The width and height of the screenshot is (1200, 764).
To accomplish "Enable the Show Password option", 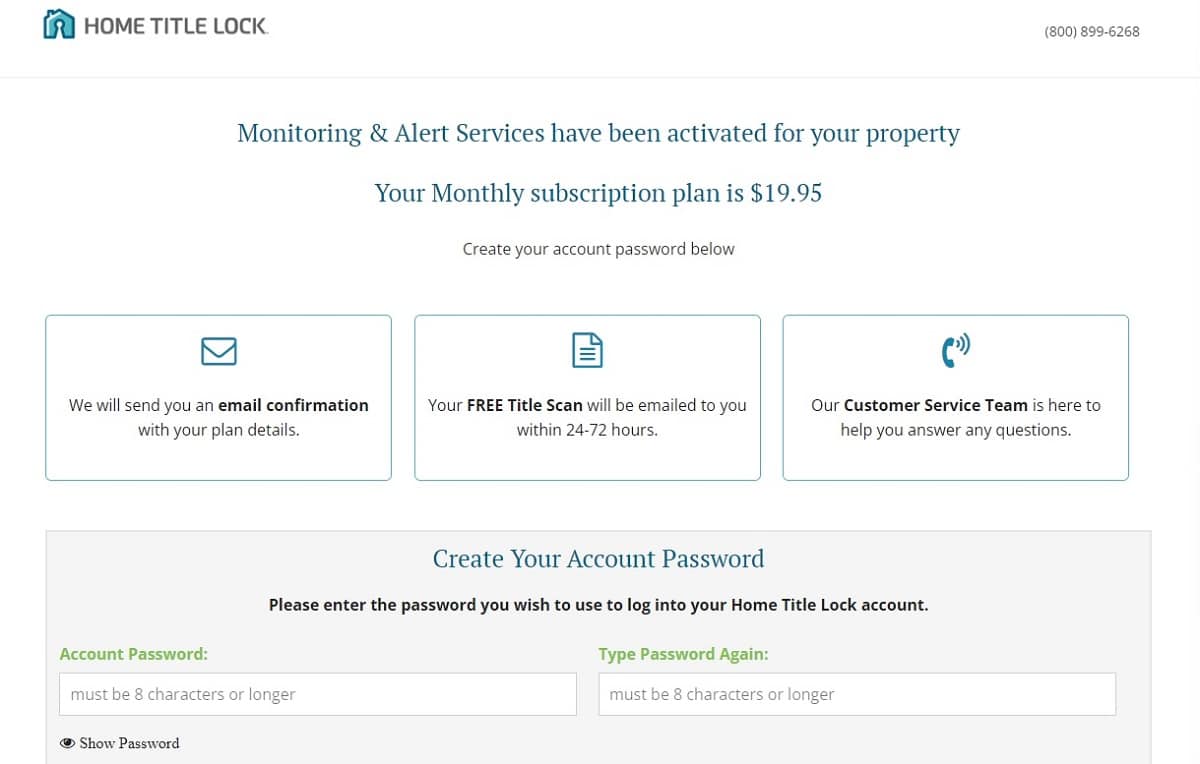I will tap(119, 743).
